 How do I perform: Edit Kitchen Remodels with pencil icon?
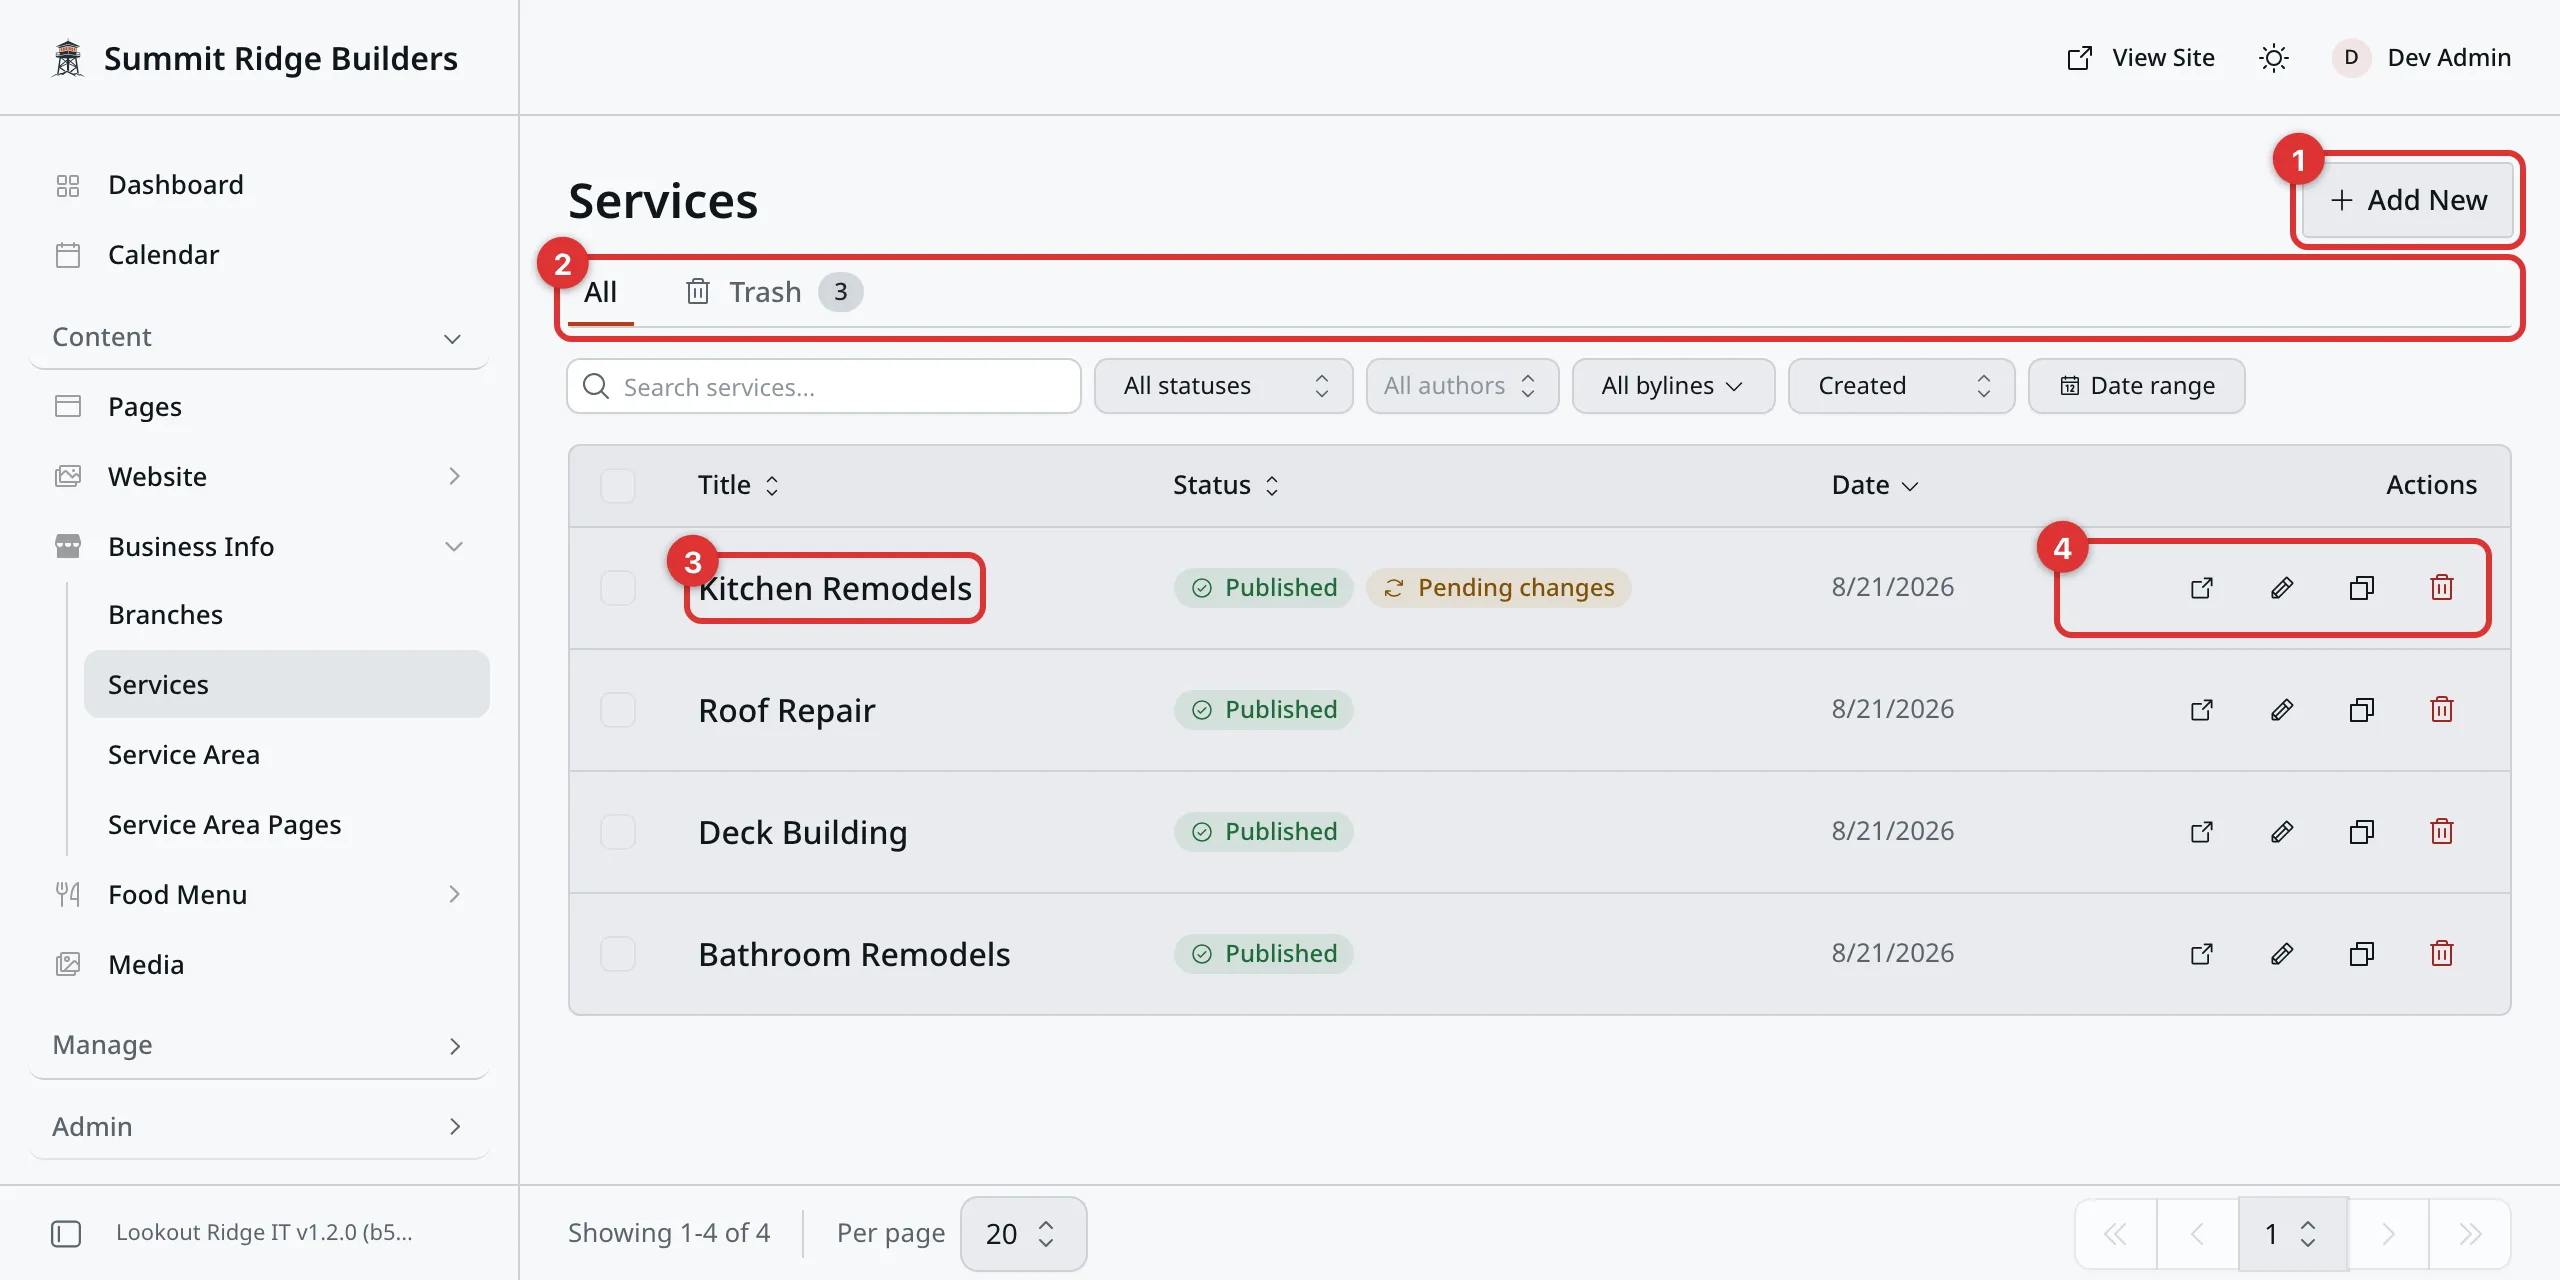click(2282, 588)
